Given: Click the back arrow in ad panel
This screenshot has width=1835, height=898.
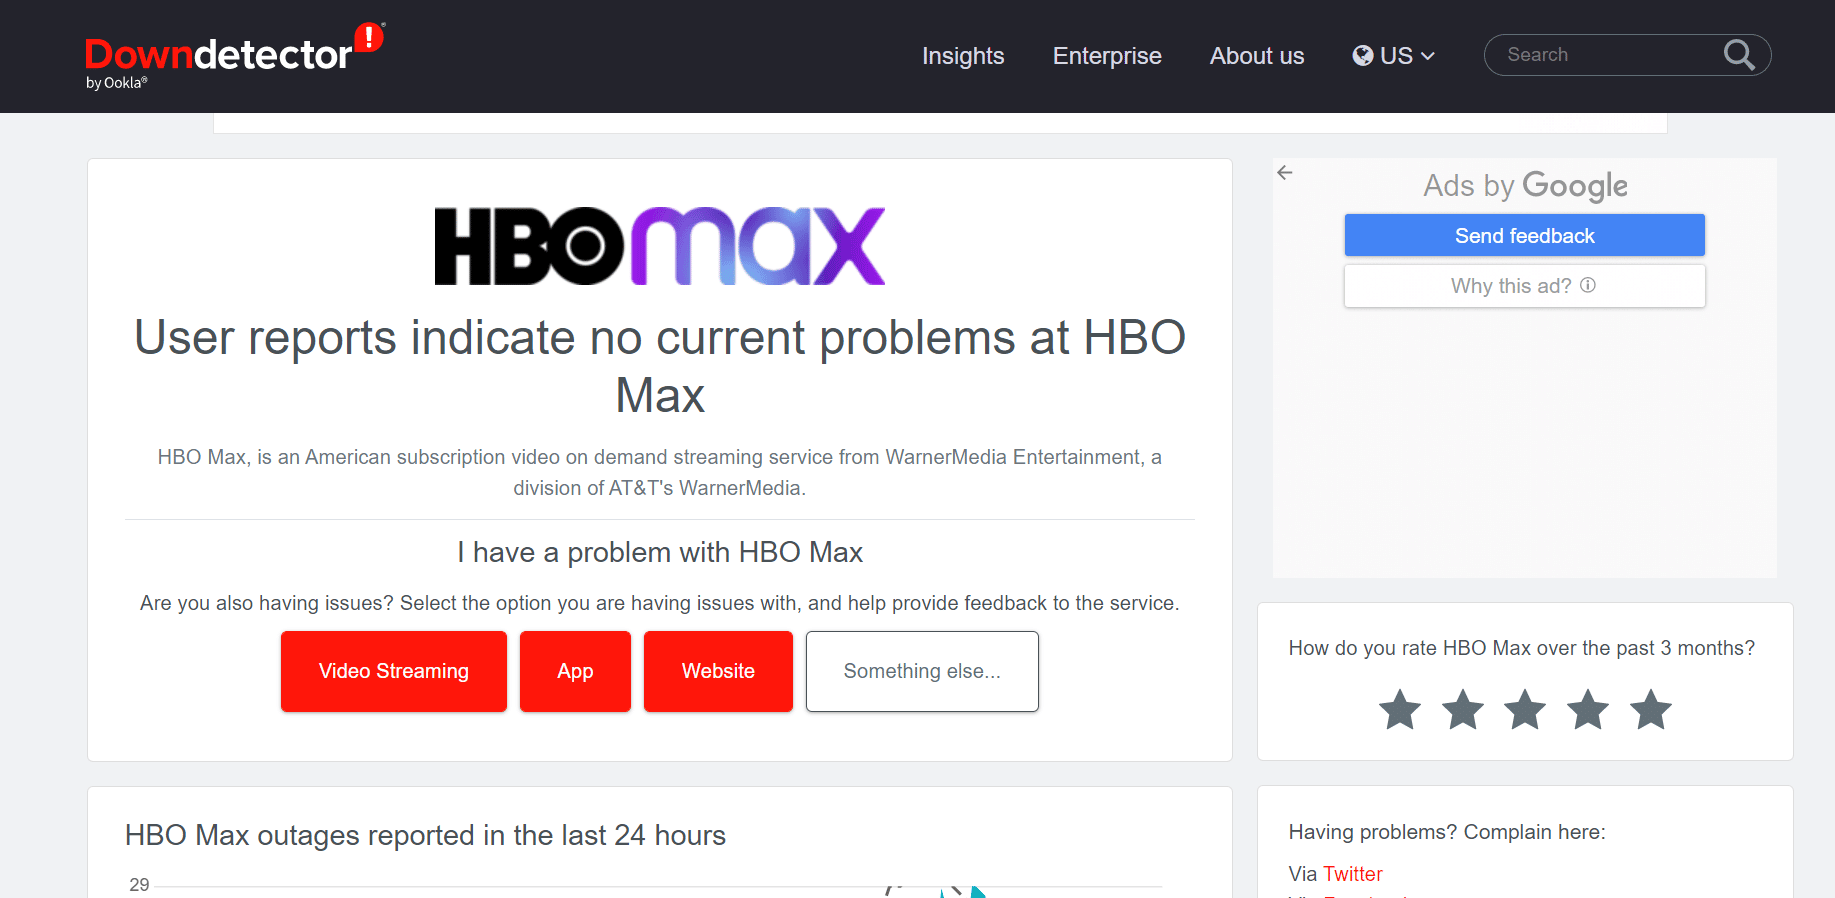Looking at the screenshot, I should tap(1285, 173).
